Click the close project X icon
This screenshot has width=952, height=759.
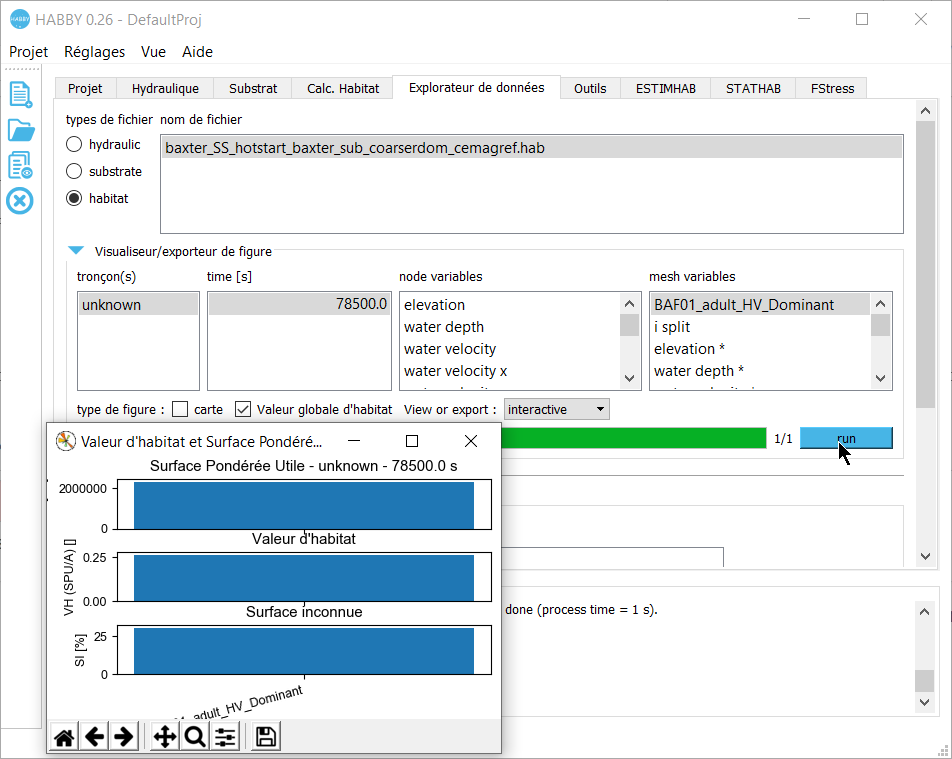click(x=20, y=201)
